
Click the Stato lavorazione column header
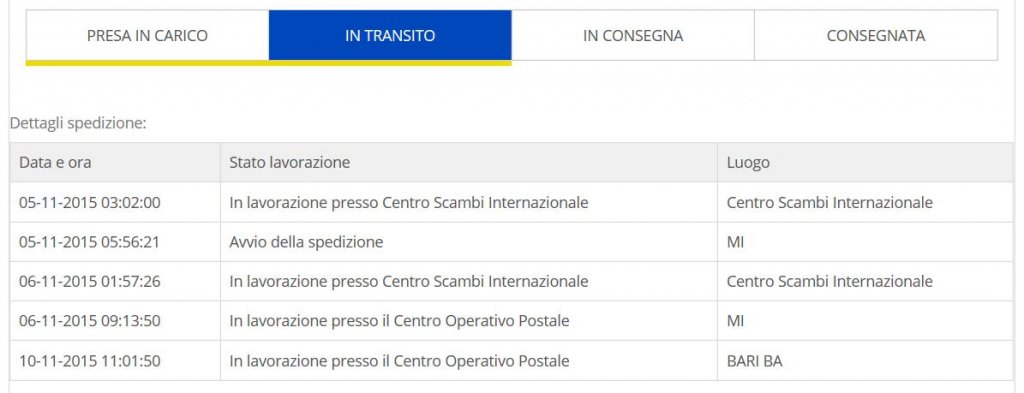coord(469,163)
